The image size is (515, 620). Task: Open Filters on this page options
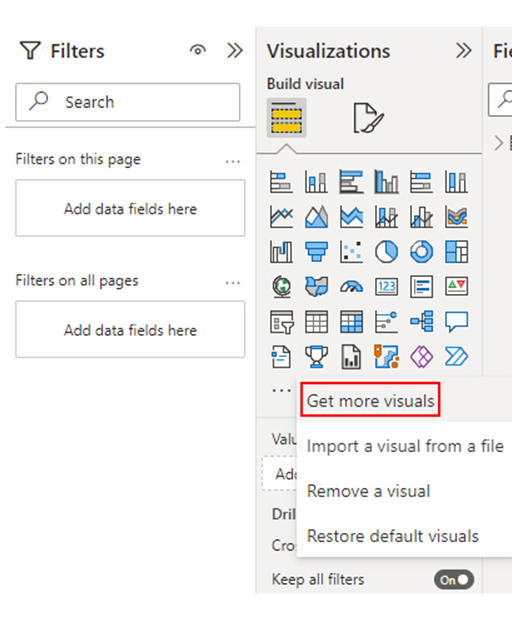[233, 161]
